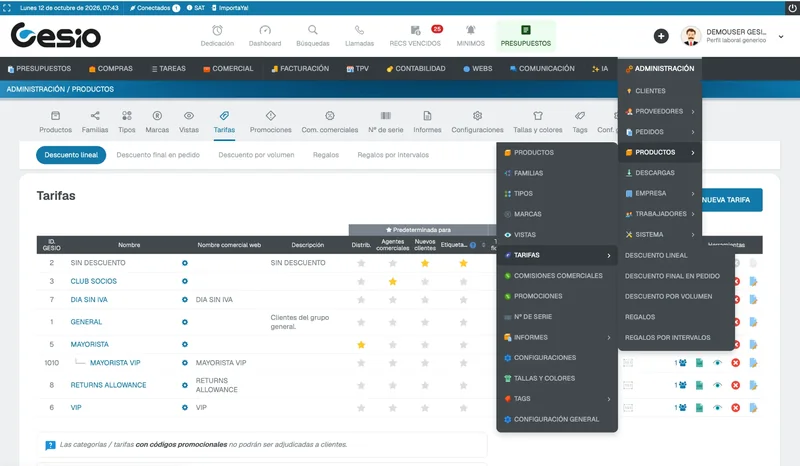
Task: Toggle visibility eye on MAYORISTA VIP row
Action: (717, 363)
